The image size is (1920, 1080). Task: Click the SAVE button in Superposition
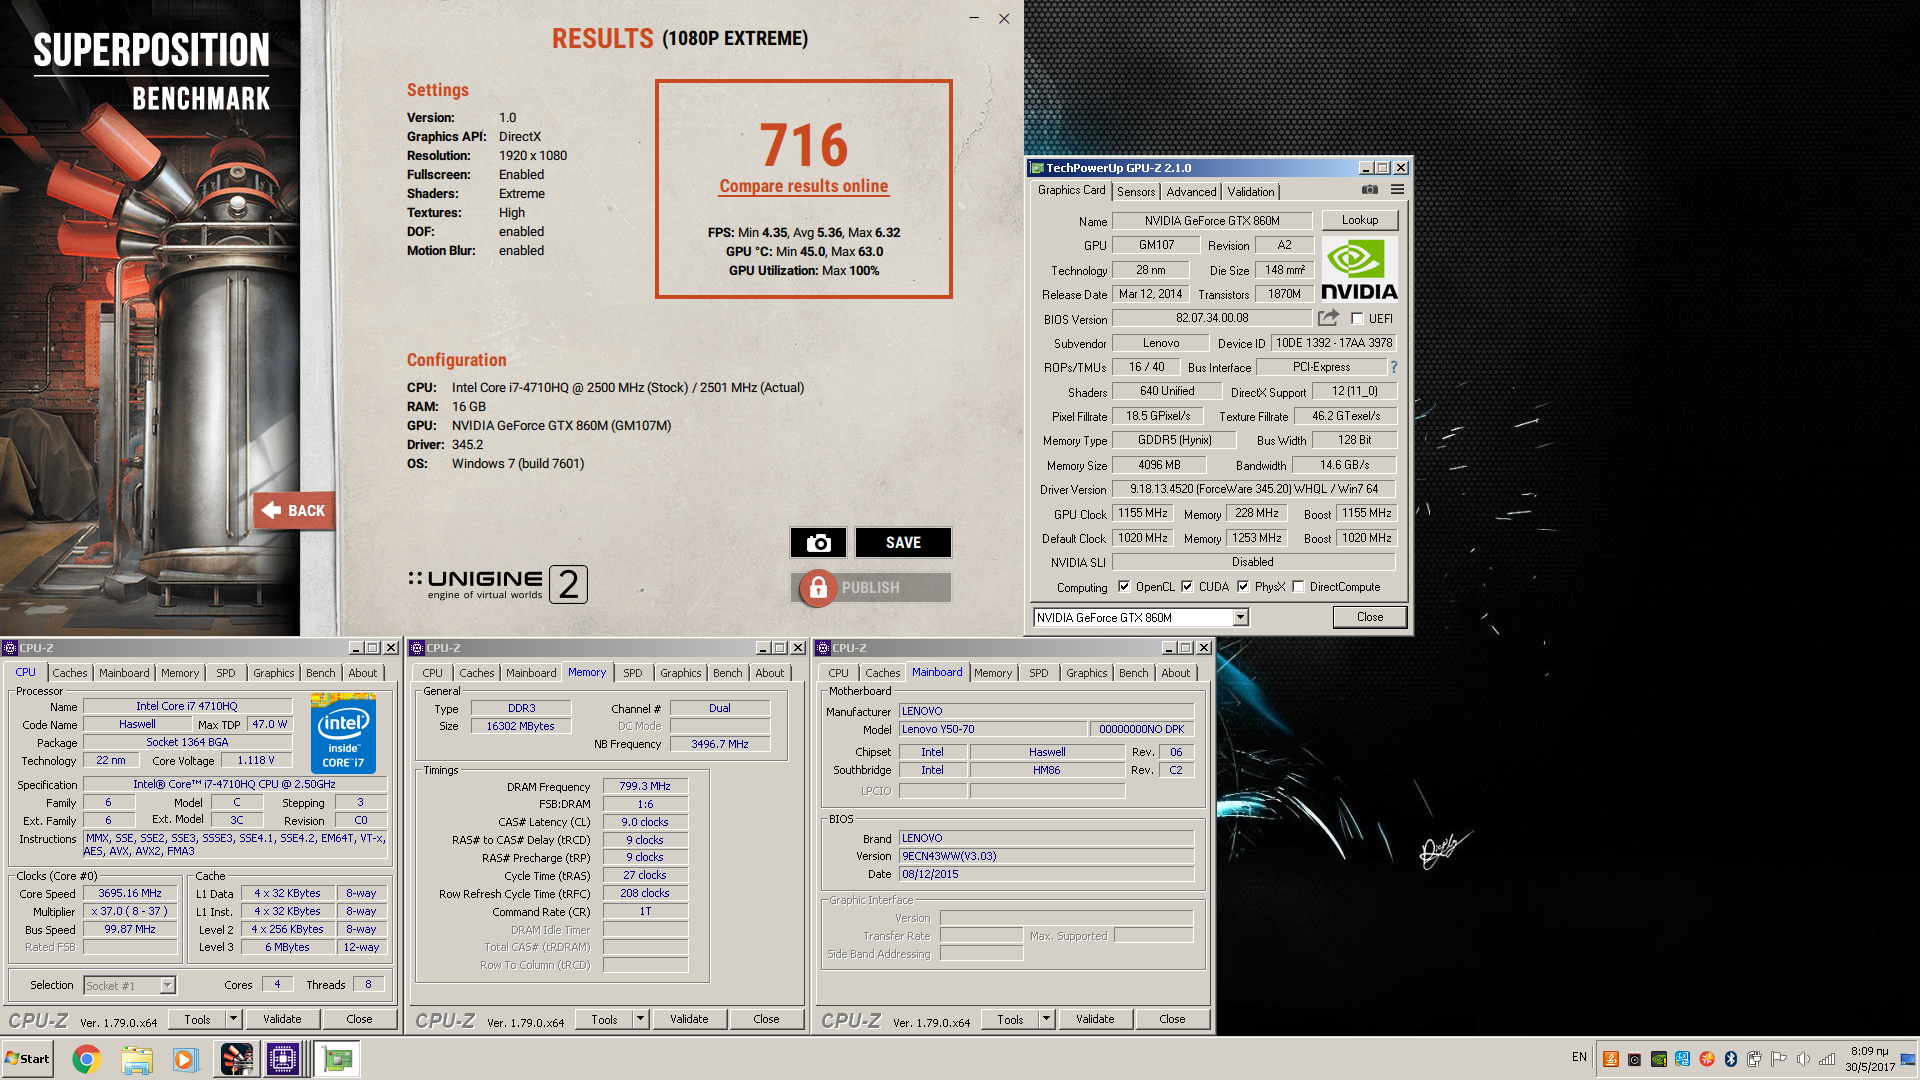tap(903, 542)
